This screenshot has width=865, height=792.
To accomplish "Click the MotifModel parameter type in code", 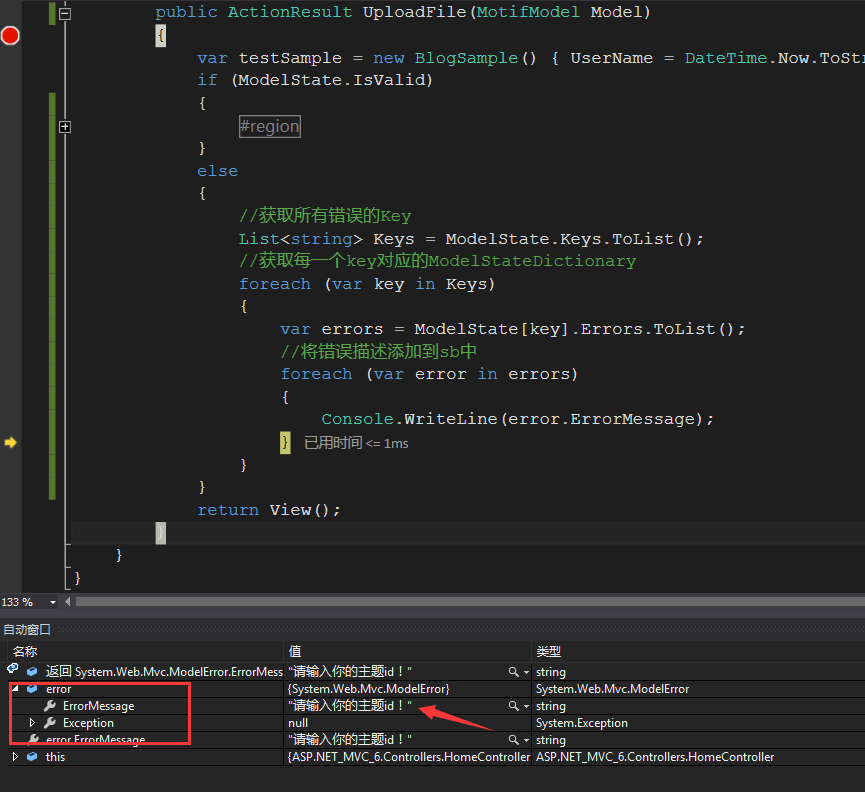I will pos(528,12).
